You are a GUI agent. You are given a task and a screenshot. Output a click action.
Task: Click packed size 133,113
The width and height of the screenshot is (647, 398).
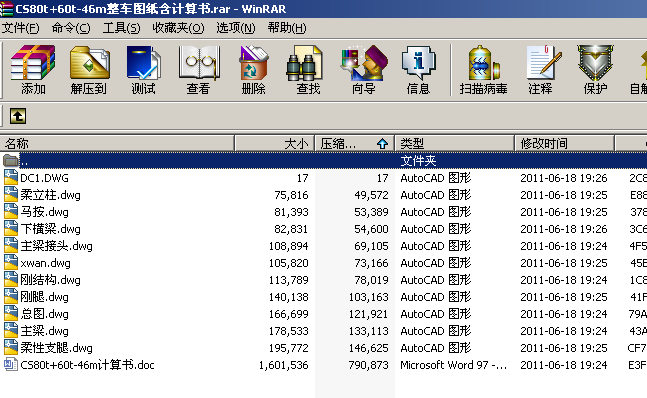click(x=368, y=331)
